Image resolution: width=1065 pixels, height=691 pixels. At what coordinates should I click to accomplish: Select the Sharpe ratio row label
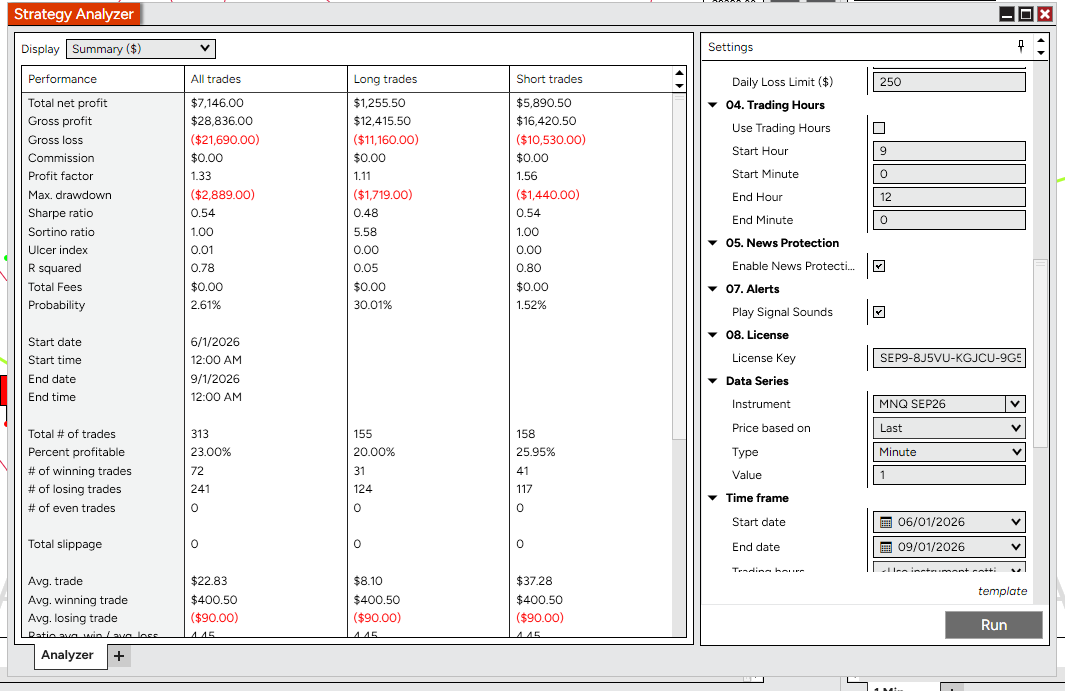click(x=60, y=213)
